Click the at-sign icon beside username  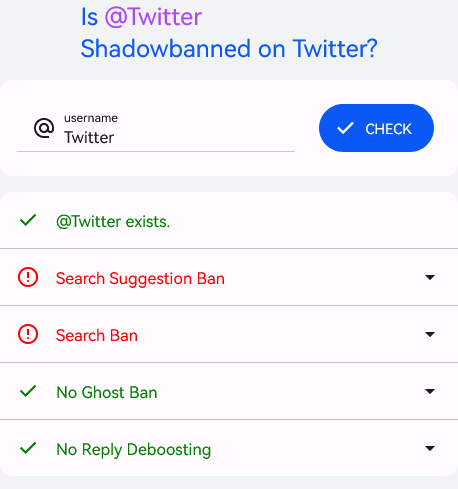(44, 128)
